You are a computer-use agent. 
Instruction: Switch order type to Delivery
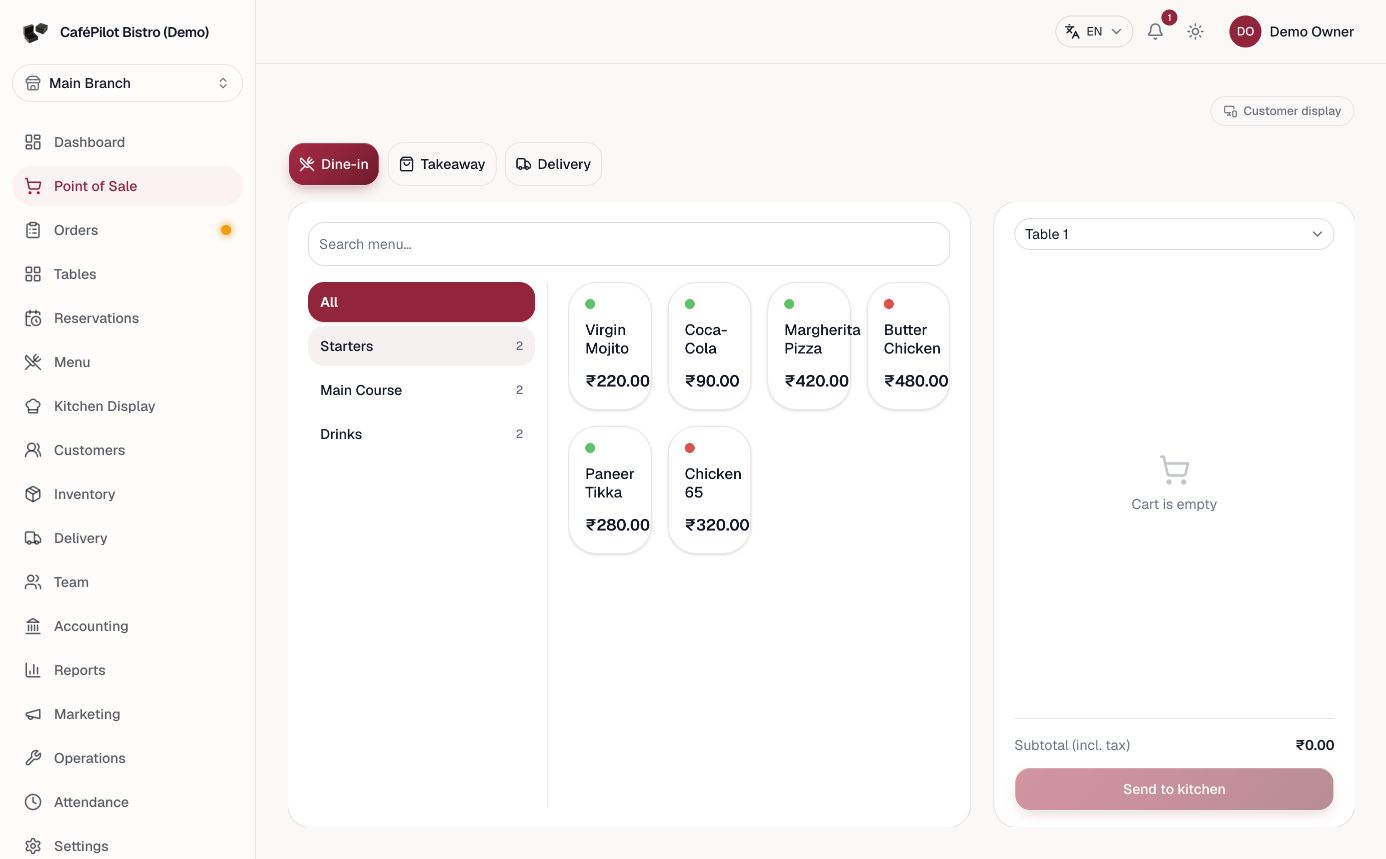(553, 164)
